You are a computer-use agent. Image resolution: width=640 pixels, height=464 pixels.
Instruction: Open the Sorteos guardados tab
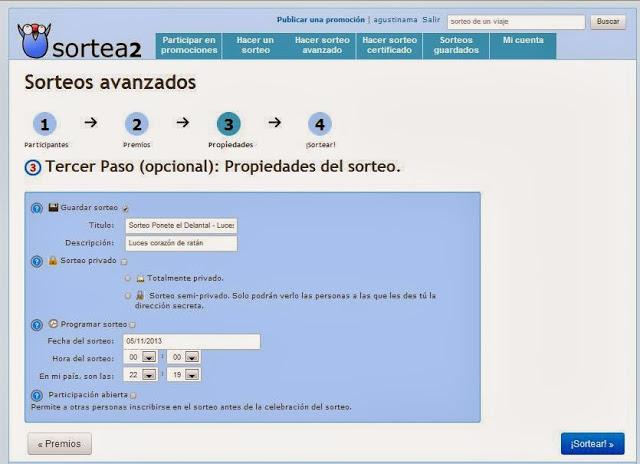456,45
